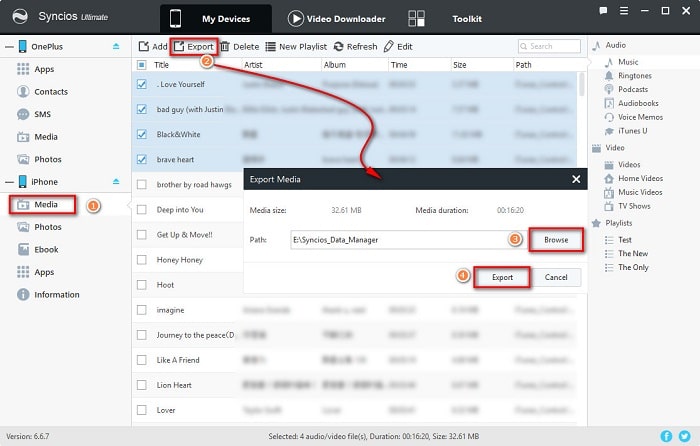700x446 pixels.
Task: Collapse the Playlists section in right panel
Action: pos(597,223)
